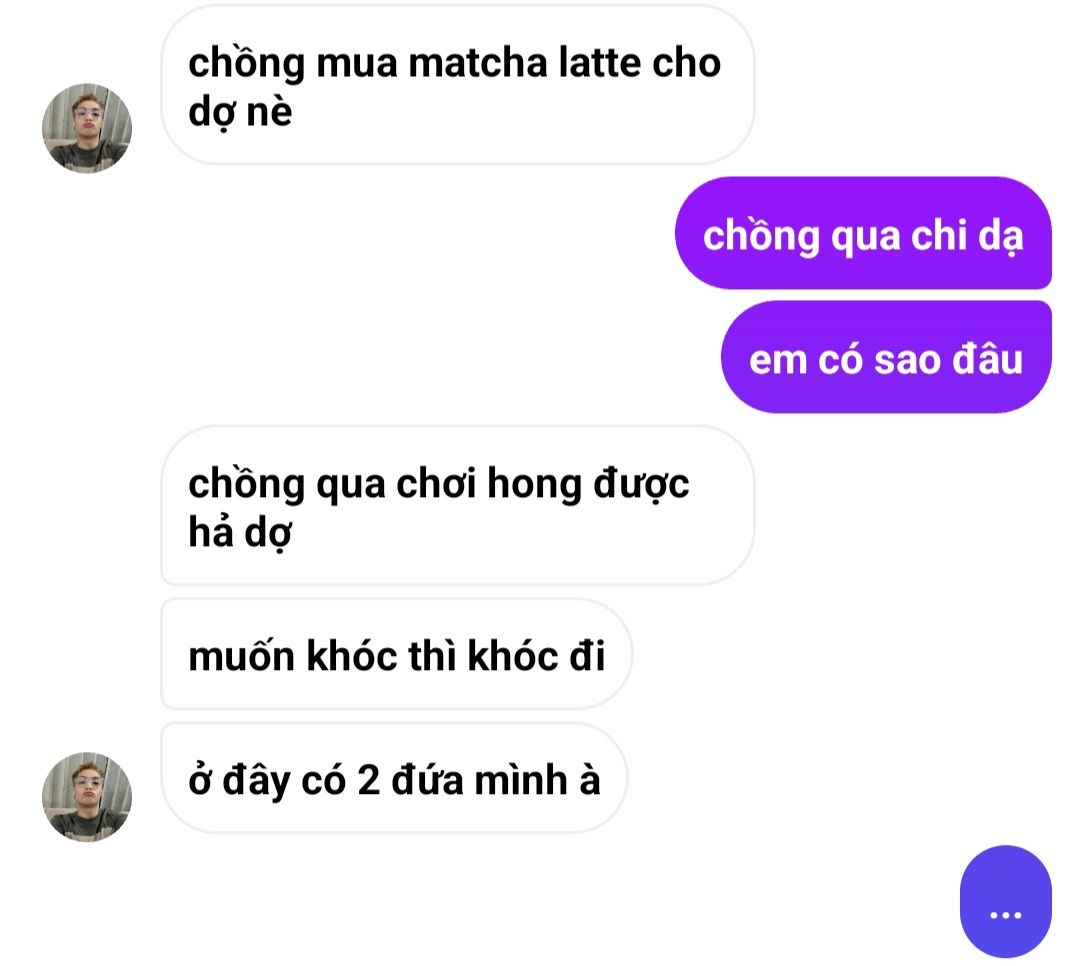Viewport: 1080px width, 966px height.
Task: Click the word "mình" in the bottom received bubble
Action: 521,780
